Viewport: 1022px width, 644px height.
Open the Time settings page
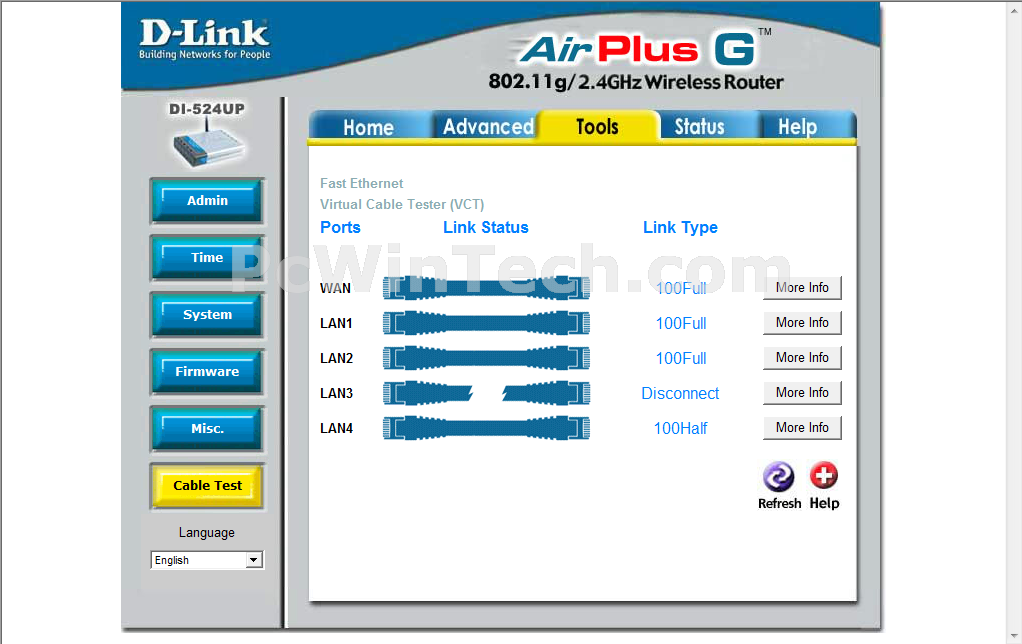pos(207,257)
